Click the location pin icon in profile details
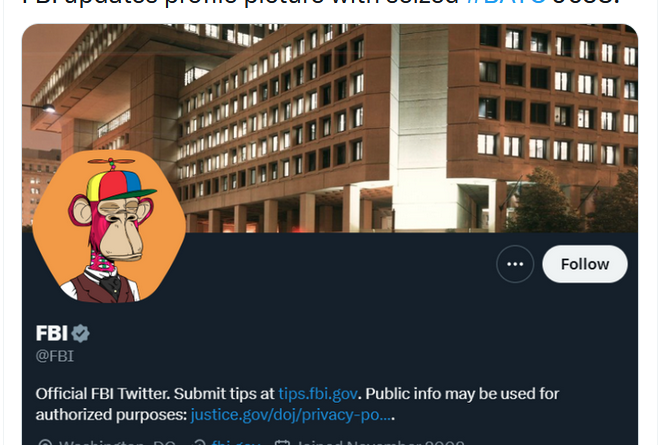 click(x=43, y=442)
